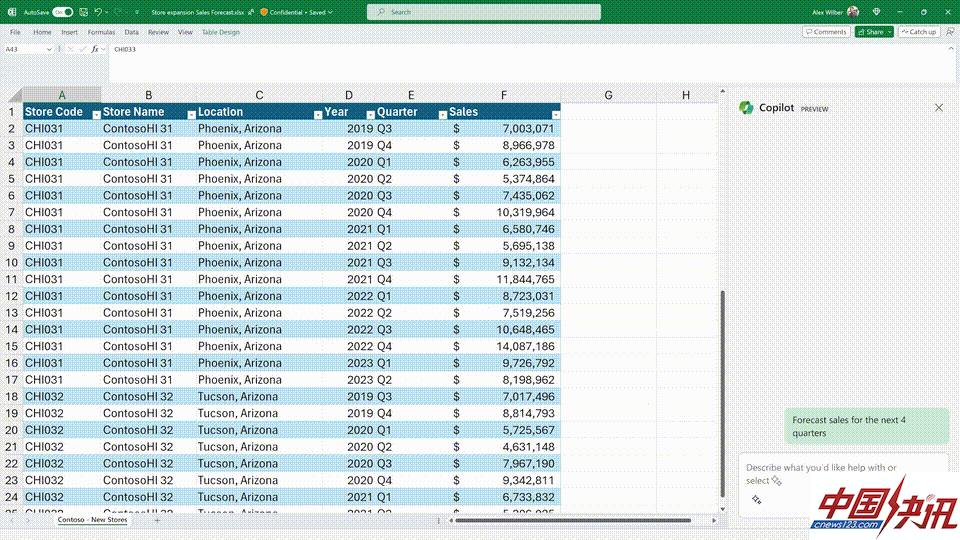Image resolution: width=960 pixels, height=540 pixels.
Task: Open the Quarter column filter dropdown
Action: point(442,114)
